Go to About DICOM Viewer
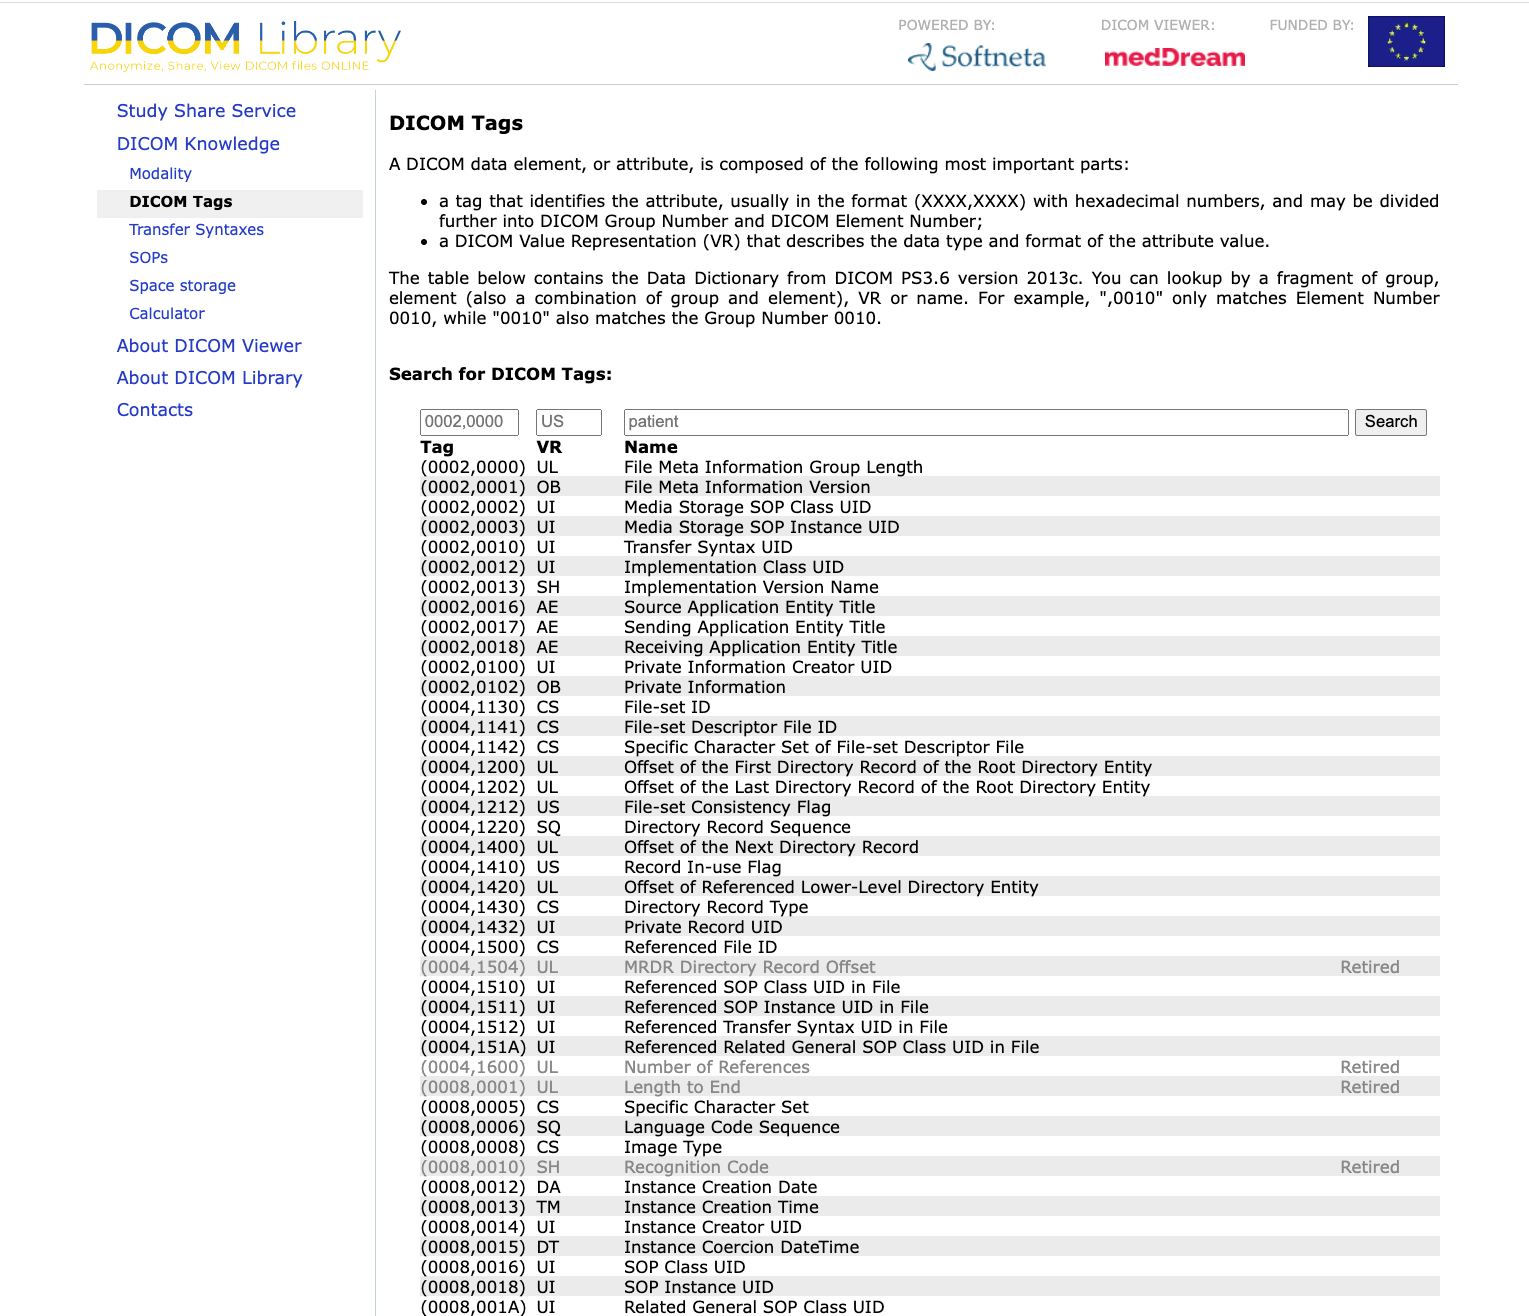 (x=209, y=346)
